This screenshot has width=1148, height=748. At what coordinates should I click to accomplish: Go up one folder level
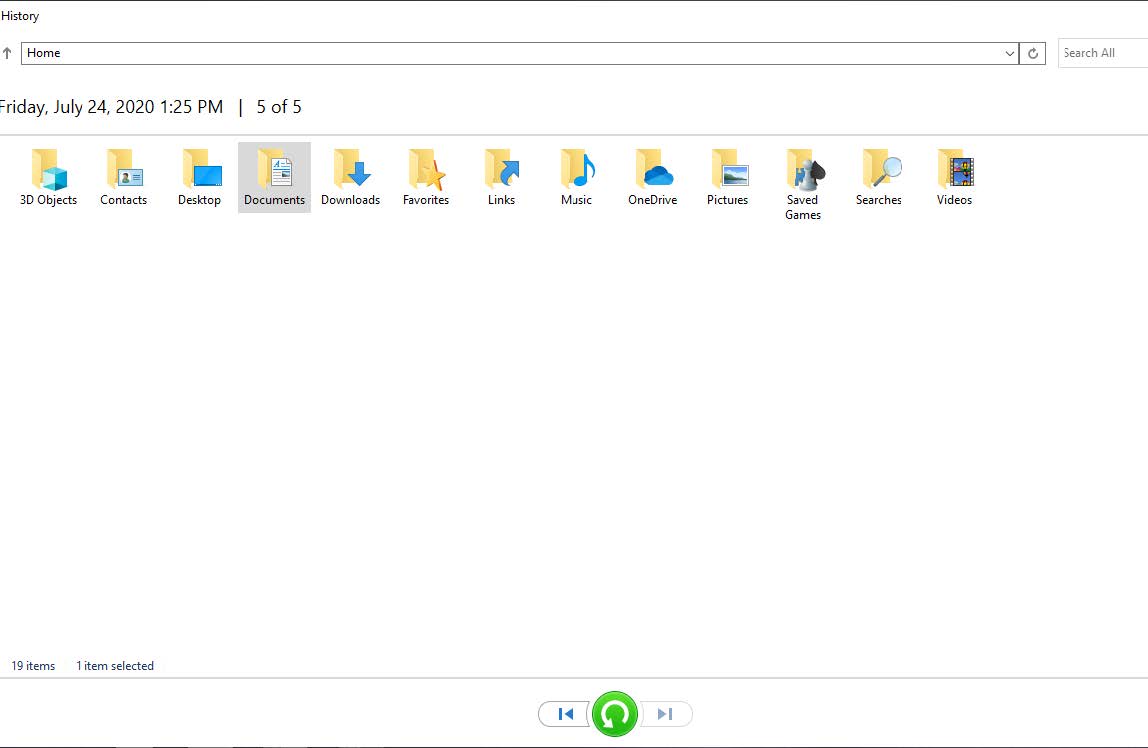(8, 53)
